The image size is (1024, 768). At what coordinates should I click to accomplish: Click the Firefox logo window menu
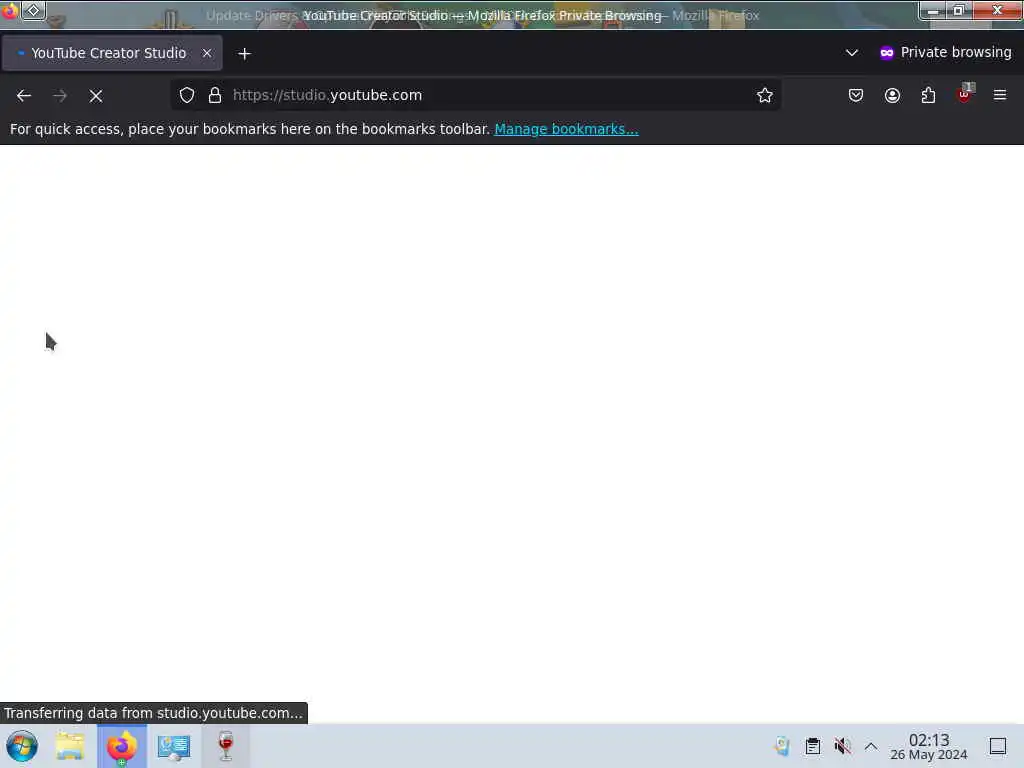9,11
